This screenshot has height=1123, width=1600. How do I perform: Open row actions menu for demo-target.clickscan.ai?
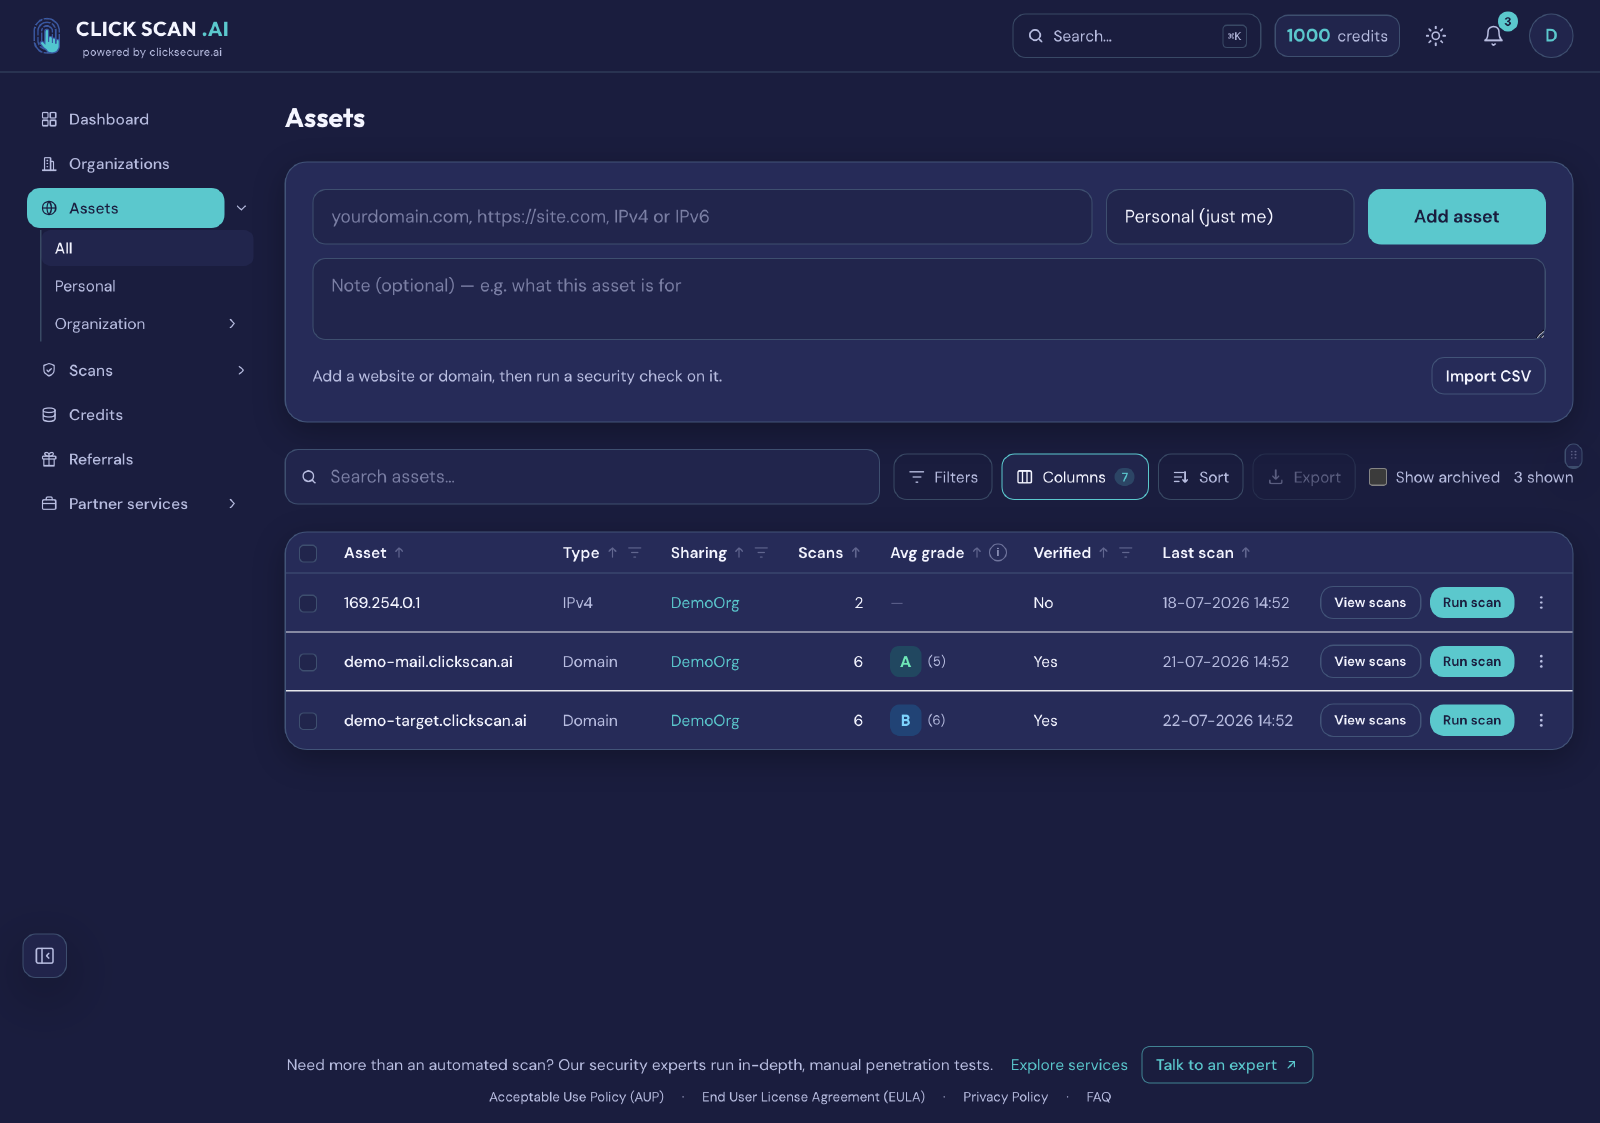tap(1541, 721)
